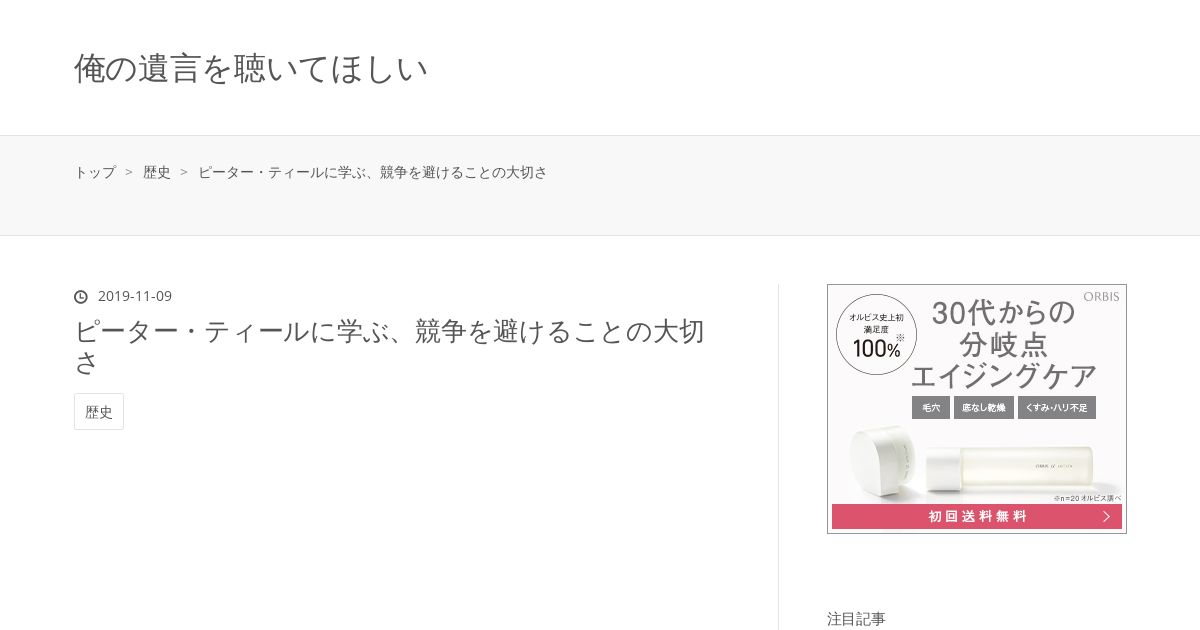This screenshot has width=1200, height=630.
Task: Select the article title in the breadcrumb
Action: click(x=373, y=172)
